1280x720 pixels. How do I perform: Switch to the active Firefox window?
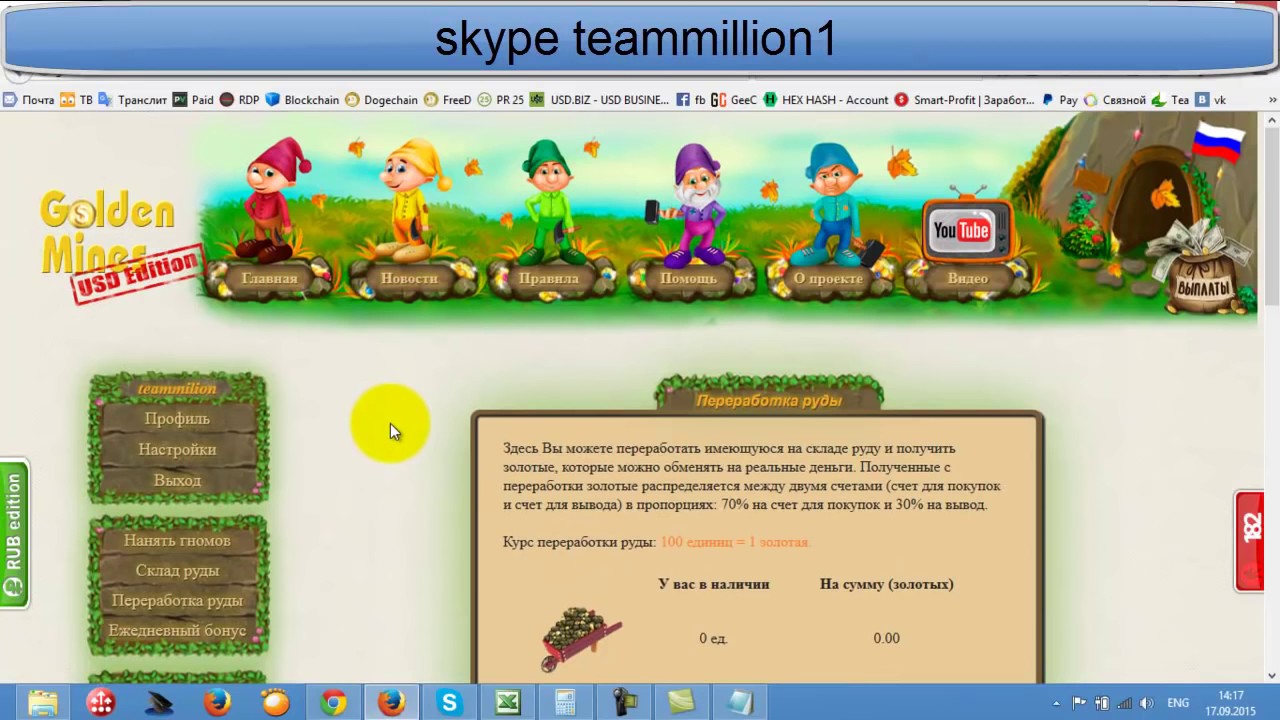pos(391,703)
